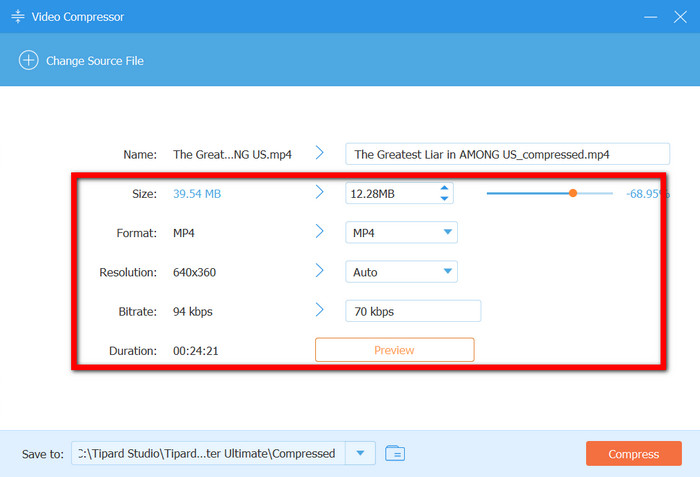Click the source MP4 format value
Screen dimensions: 700x477
coord(183,233)
